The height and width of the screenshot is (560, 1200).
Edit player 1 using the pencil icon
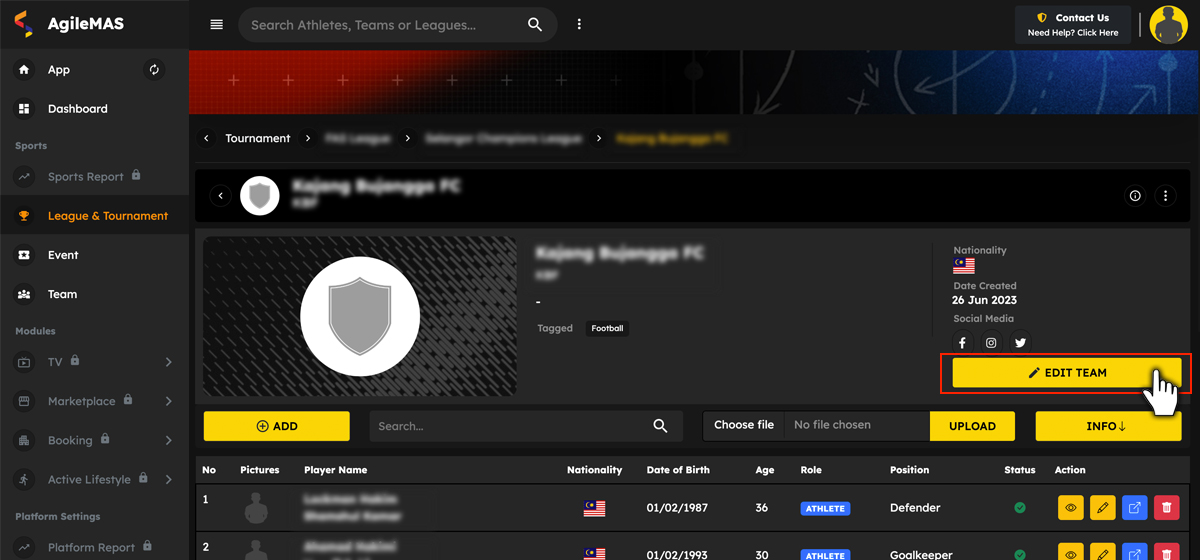[1102, 508]
